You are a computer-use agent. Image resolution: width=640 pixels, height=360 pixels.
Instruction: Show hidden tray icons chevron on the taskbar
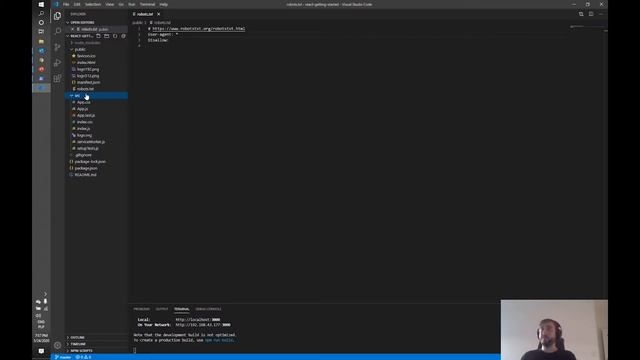[45, 294]
